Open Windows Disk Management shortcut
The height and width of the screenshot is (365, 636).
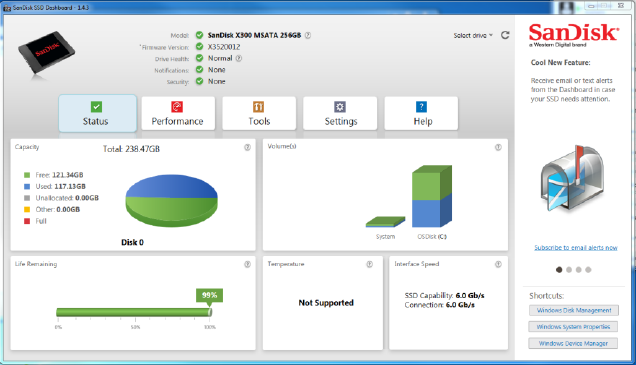pos(574,310)
